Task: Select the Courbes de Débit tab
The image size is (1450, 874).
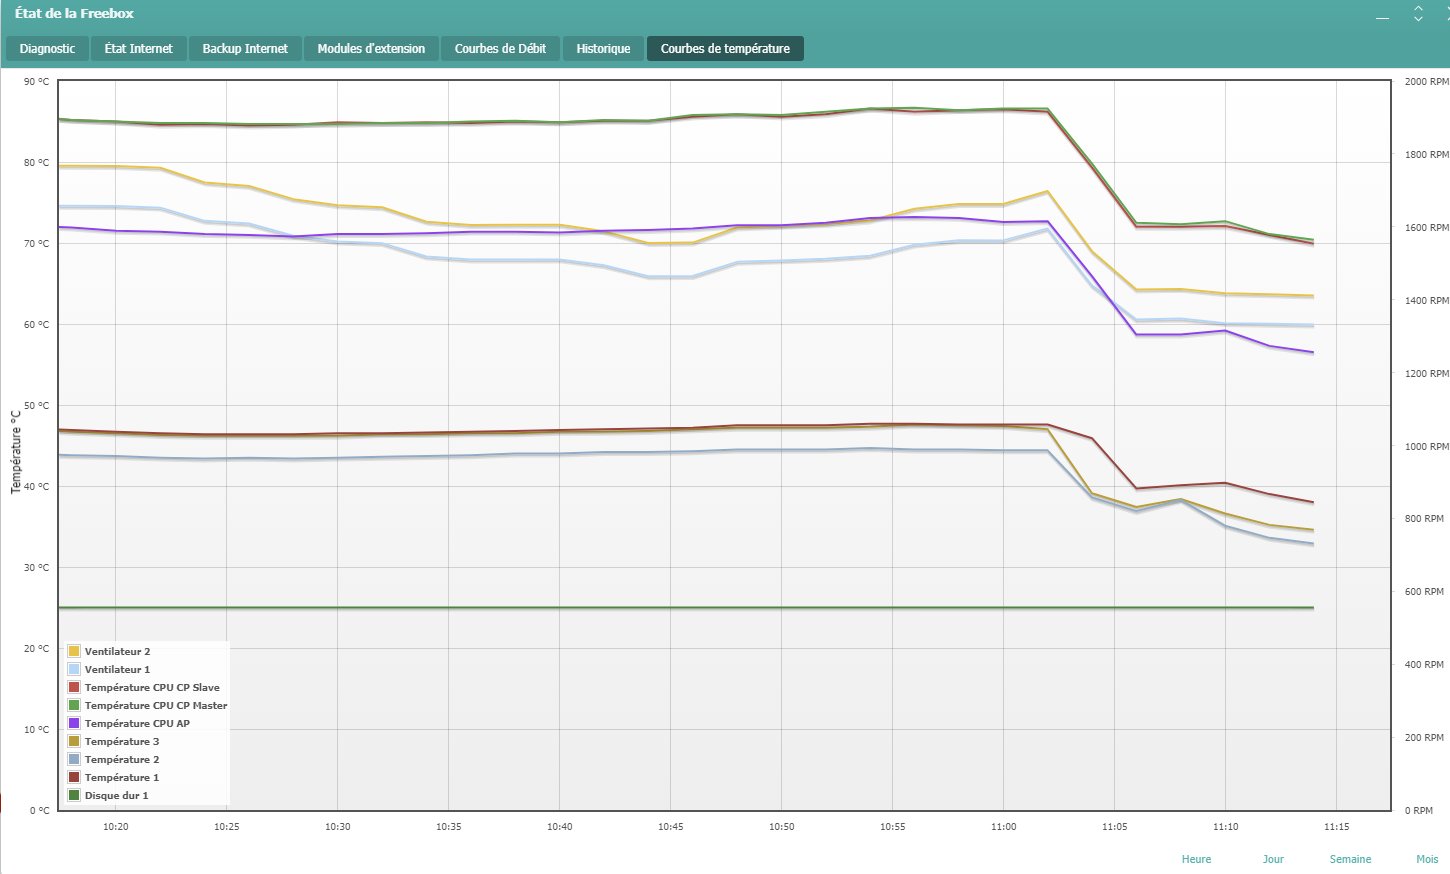Action: tap(500, 49)
